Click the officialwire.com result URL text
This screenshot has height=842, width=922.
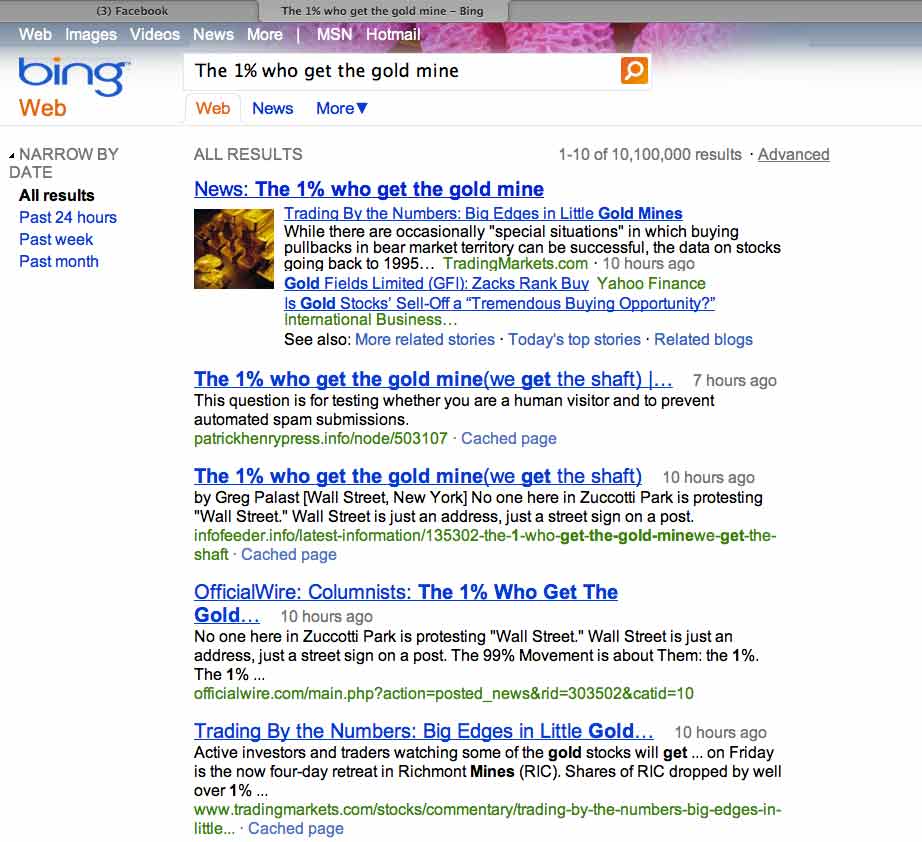click(443, 693)
